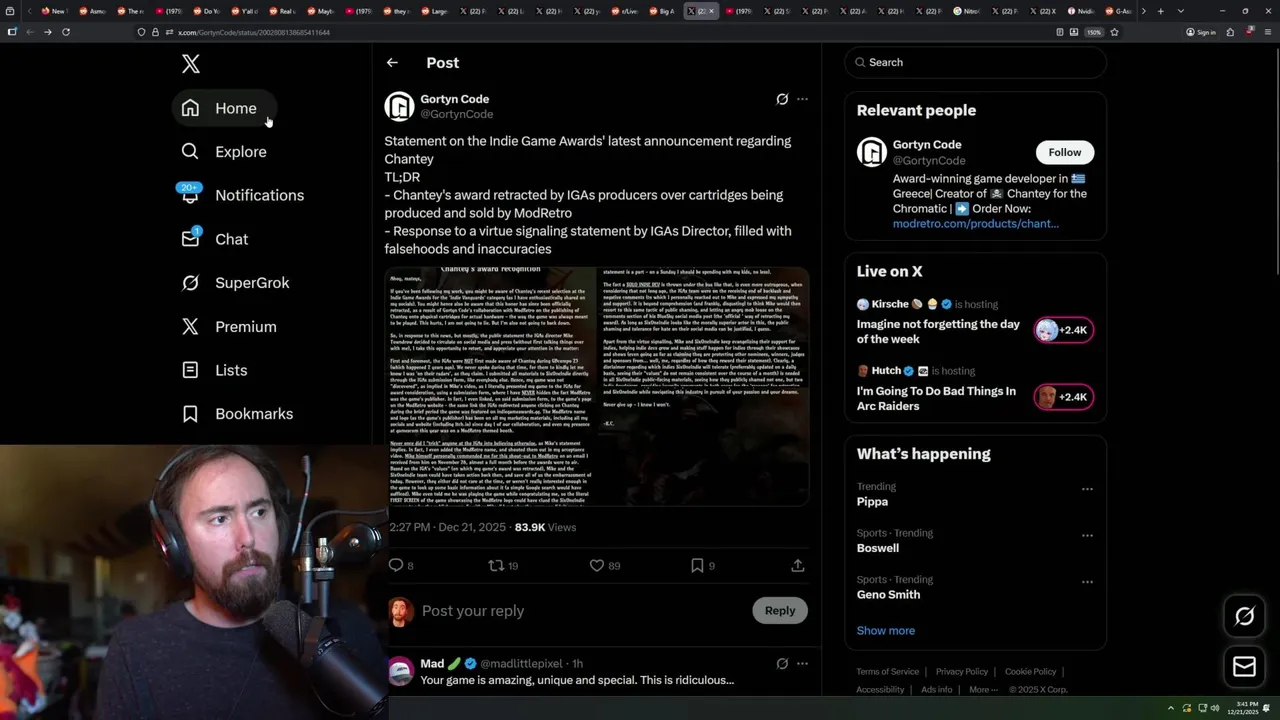Open more options for the Geno Smith trend
The image size is (1280, 720).
coord(1087,582)
